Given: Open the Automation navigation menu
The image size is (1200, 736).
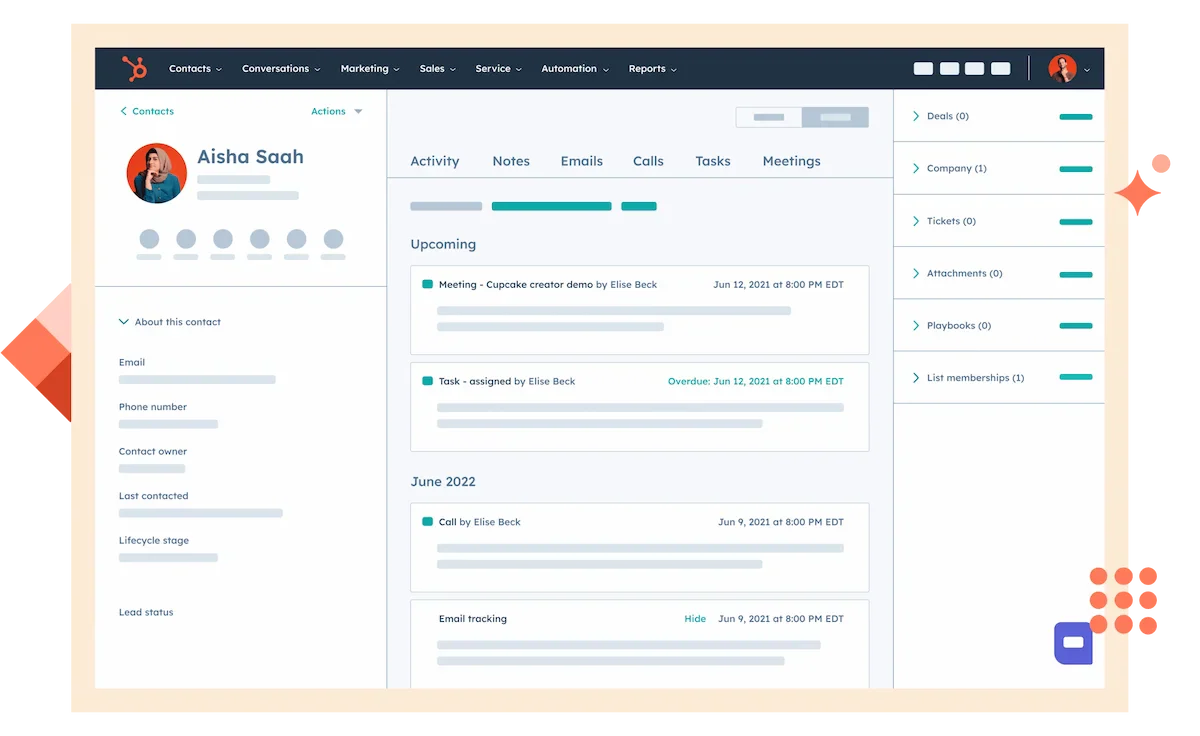Looking at the screenshot, I should [575, 69].
